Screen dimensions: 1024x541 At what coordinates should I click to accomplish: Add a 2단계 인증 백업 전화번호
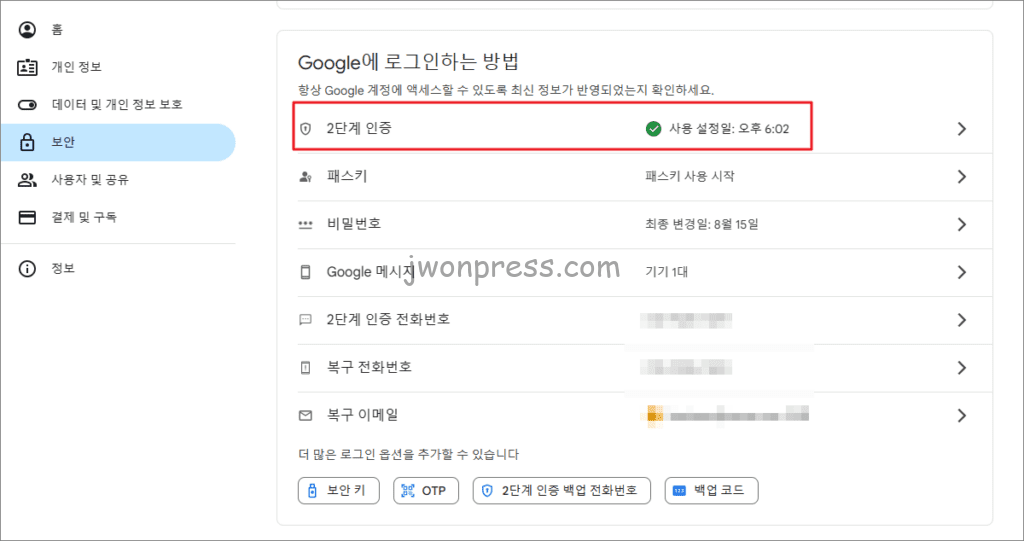562,491
